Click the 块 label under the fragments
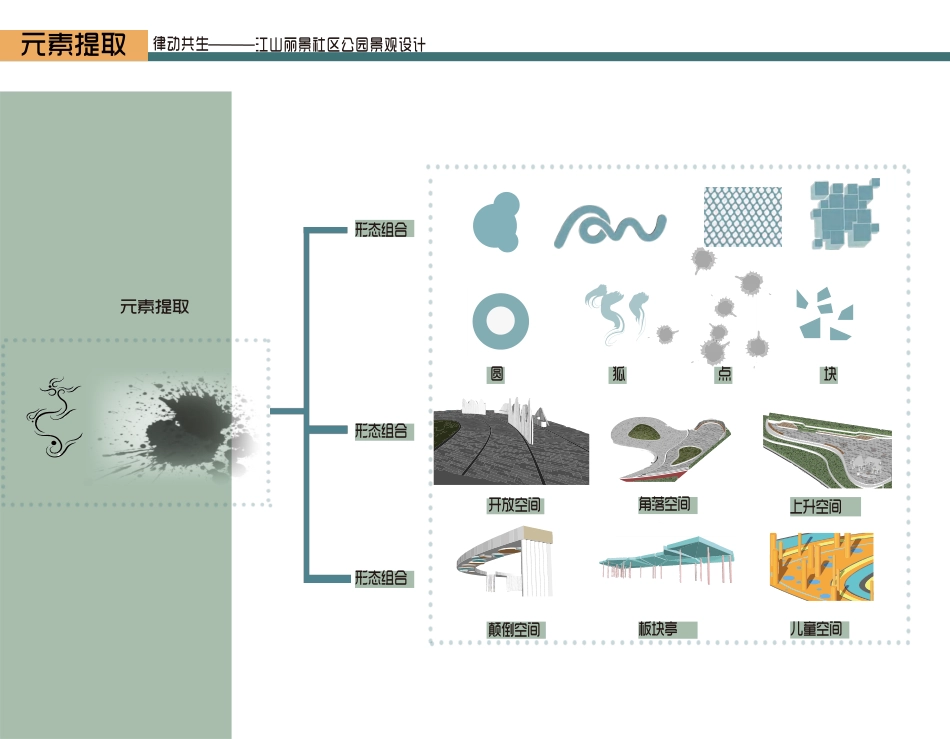Image resolution: width=950 pixels, height=739 pixels. tap(828, 375)
